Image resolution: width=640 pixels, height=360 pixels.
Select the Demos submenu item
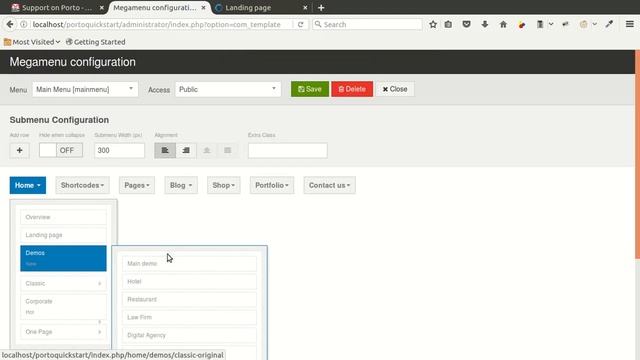click(63, 258)
